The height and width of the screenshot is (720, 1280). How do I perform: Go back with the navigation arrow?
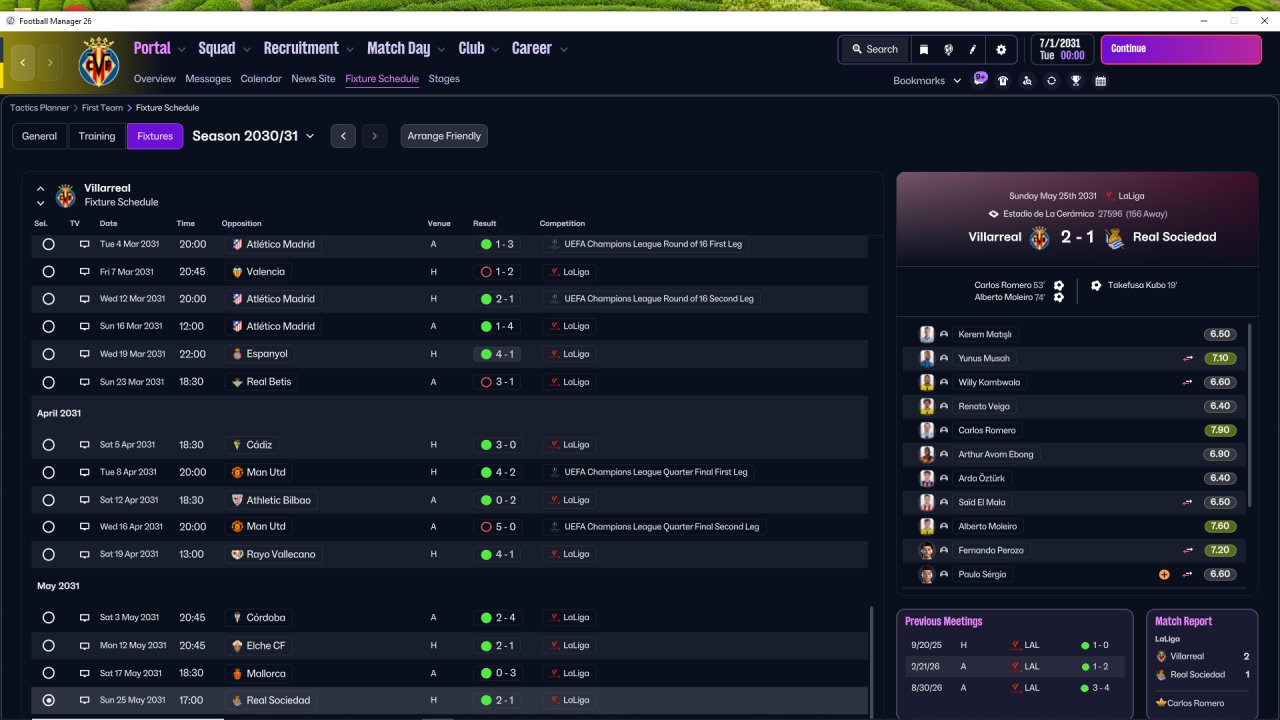pyautogui.click(x=23, y=62)
